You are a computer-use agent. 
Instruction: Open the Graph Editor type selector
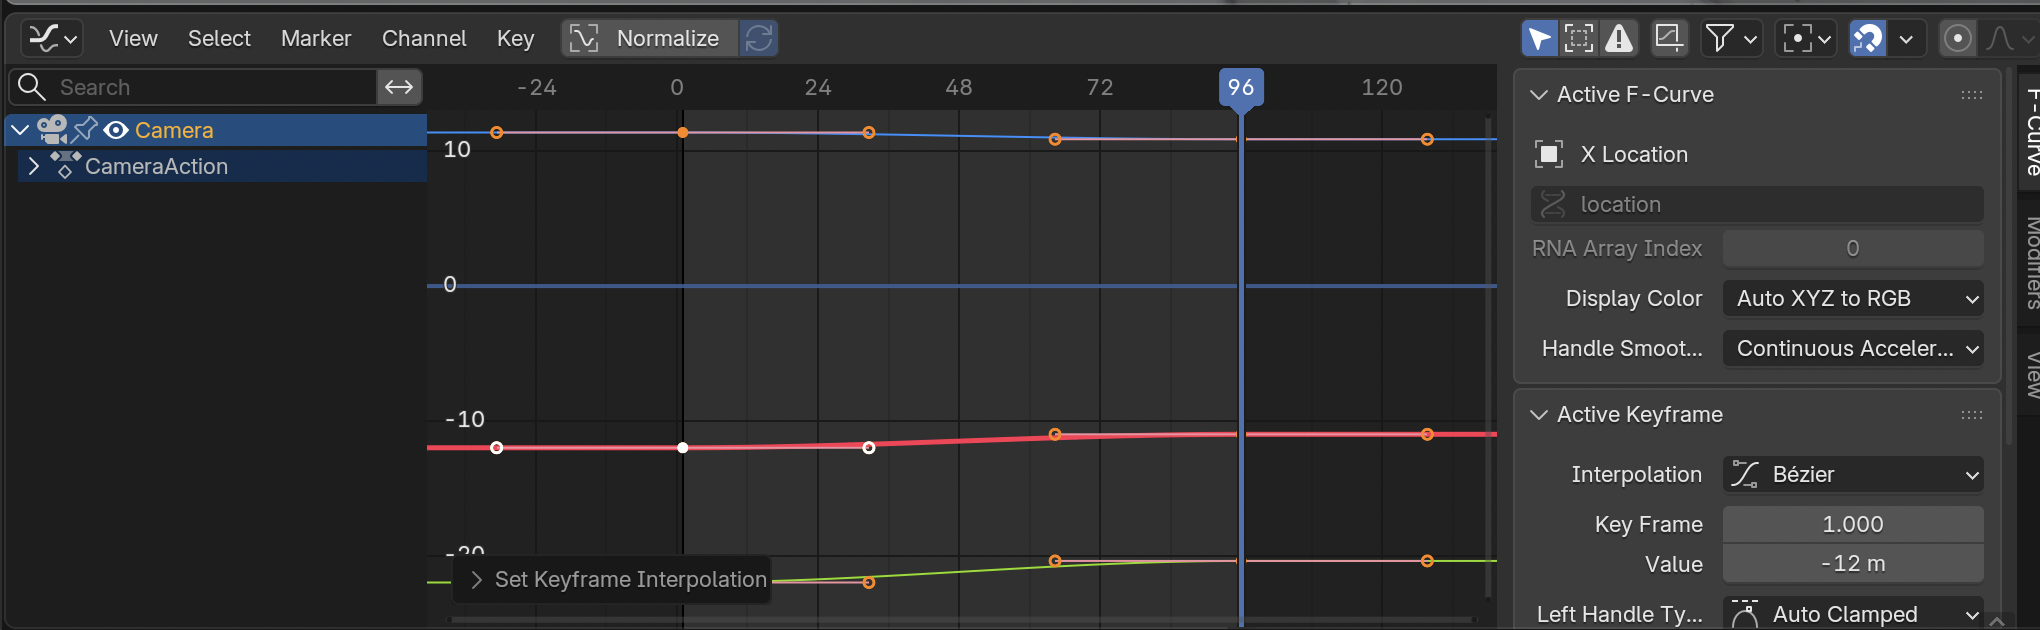(52, 39)
